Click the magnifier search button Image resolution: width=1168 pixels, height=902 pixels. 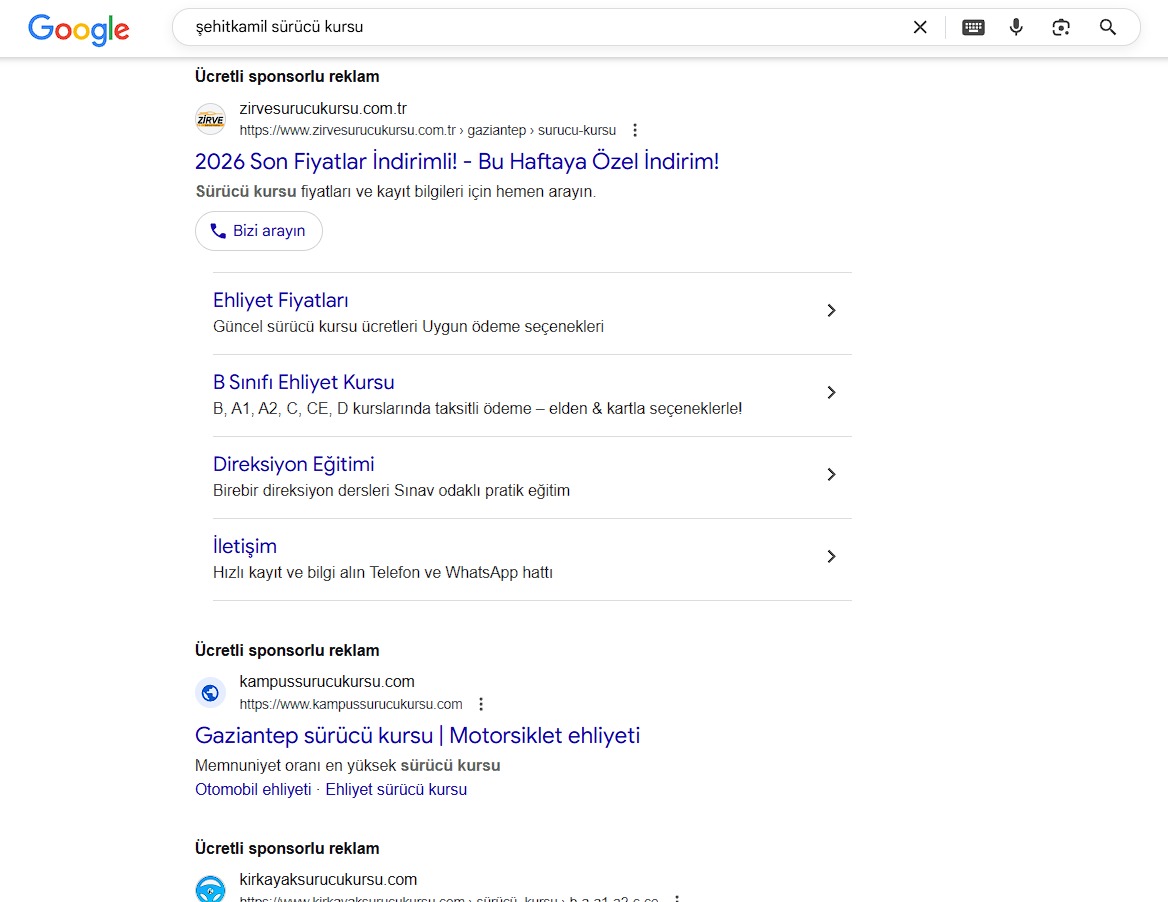pyautogui.click(x=1107, y=27)
